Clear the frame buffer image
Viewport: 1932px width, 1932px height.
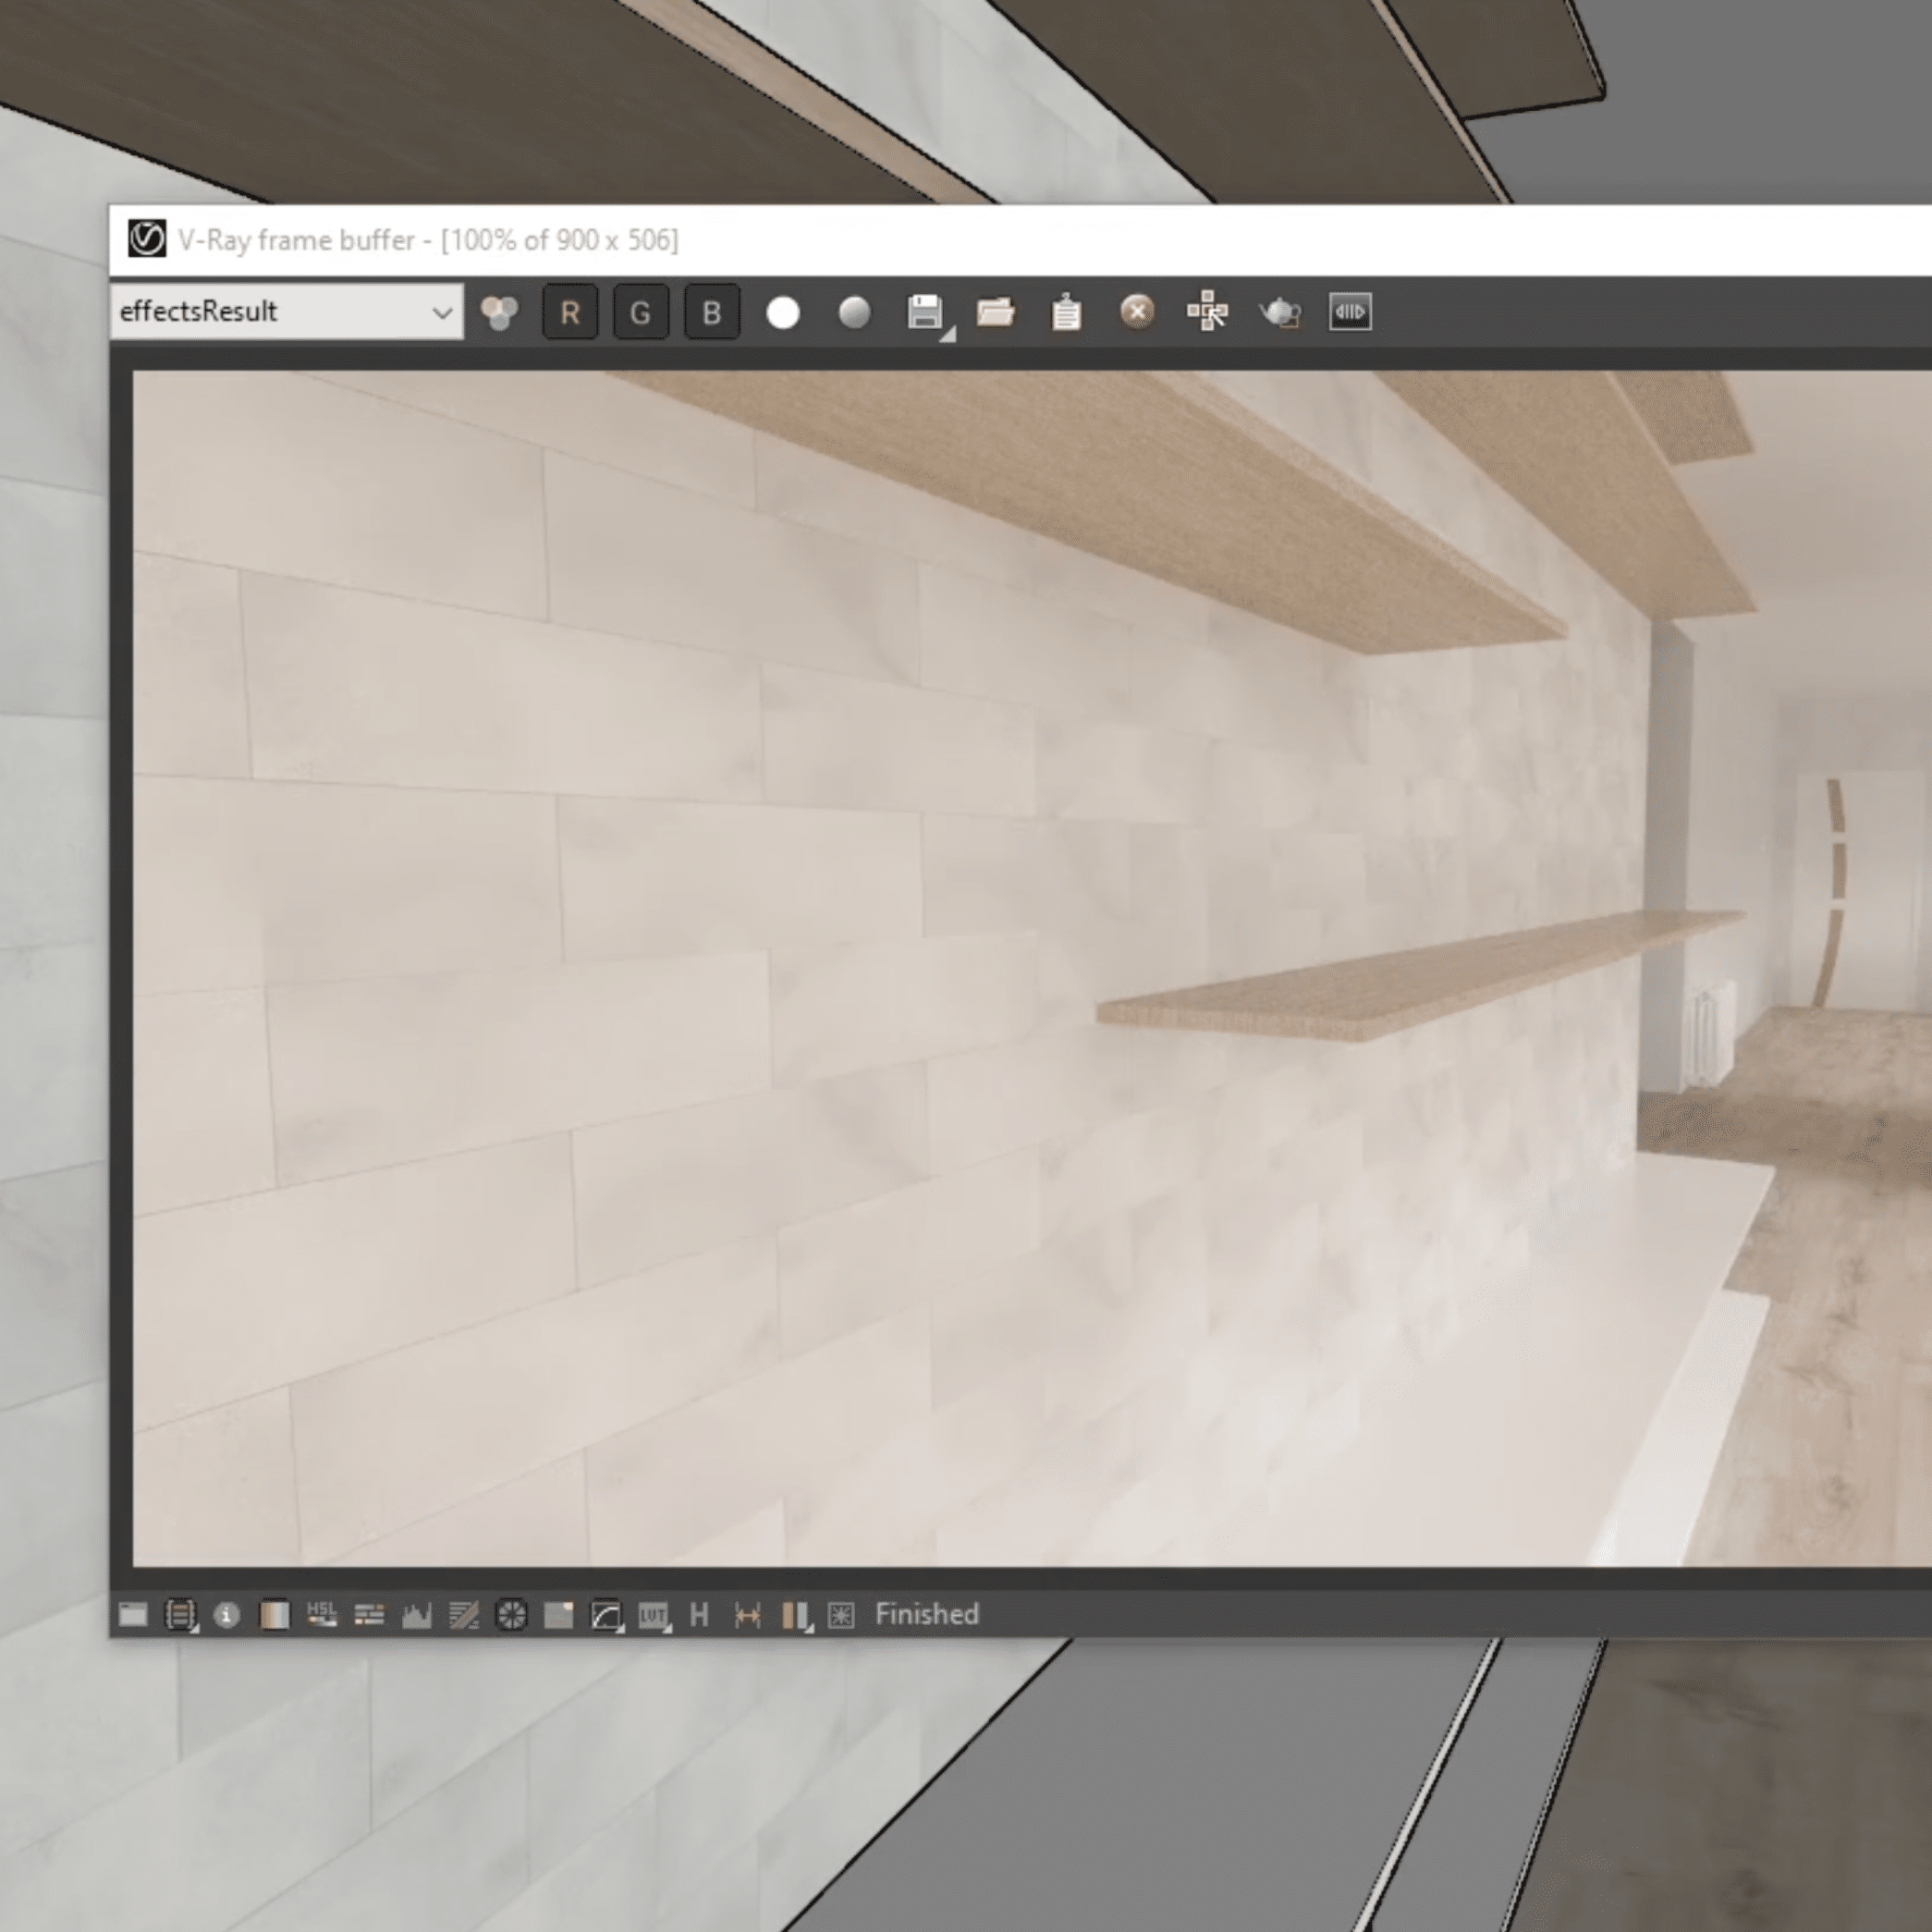1137,312
